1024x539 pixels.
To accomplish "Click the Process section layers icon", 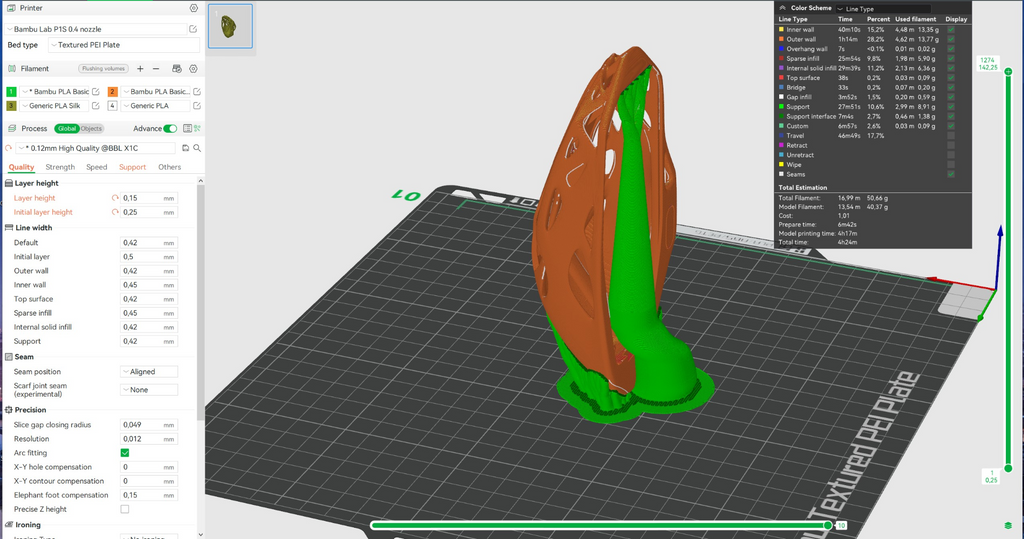I will coord(11,129).
